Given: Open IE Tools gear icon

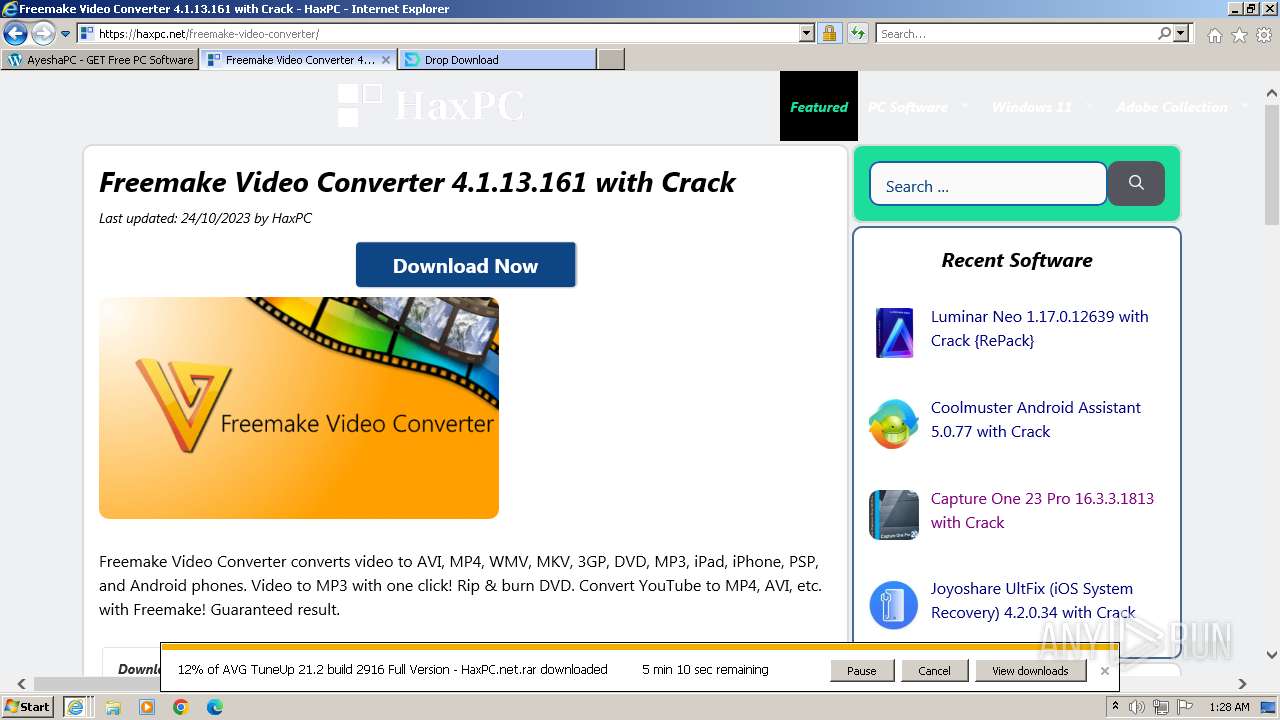Looking at the screenshot, I should [x=1264, y=35].
